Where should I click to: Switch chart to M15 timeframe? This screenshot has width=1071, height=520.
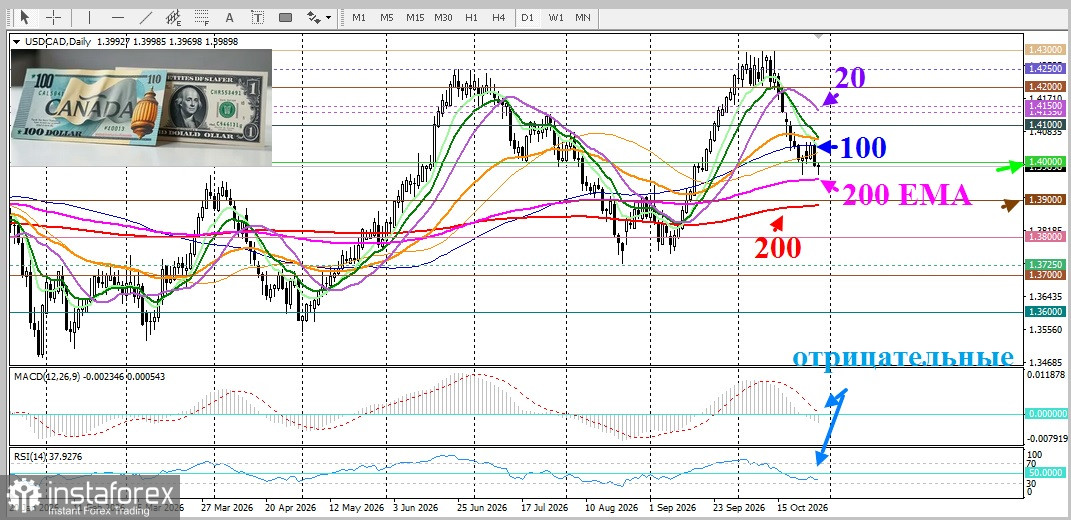(x=415, y=18)
